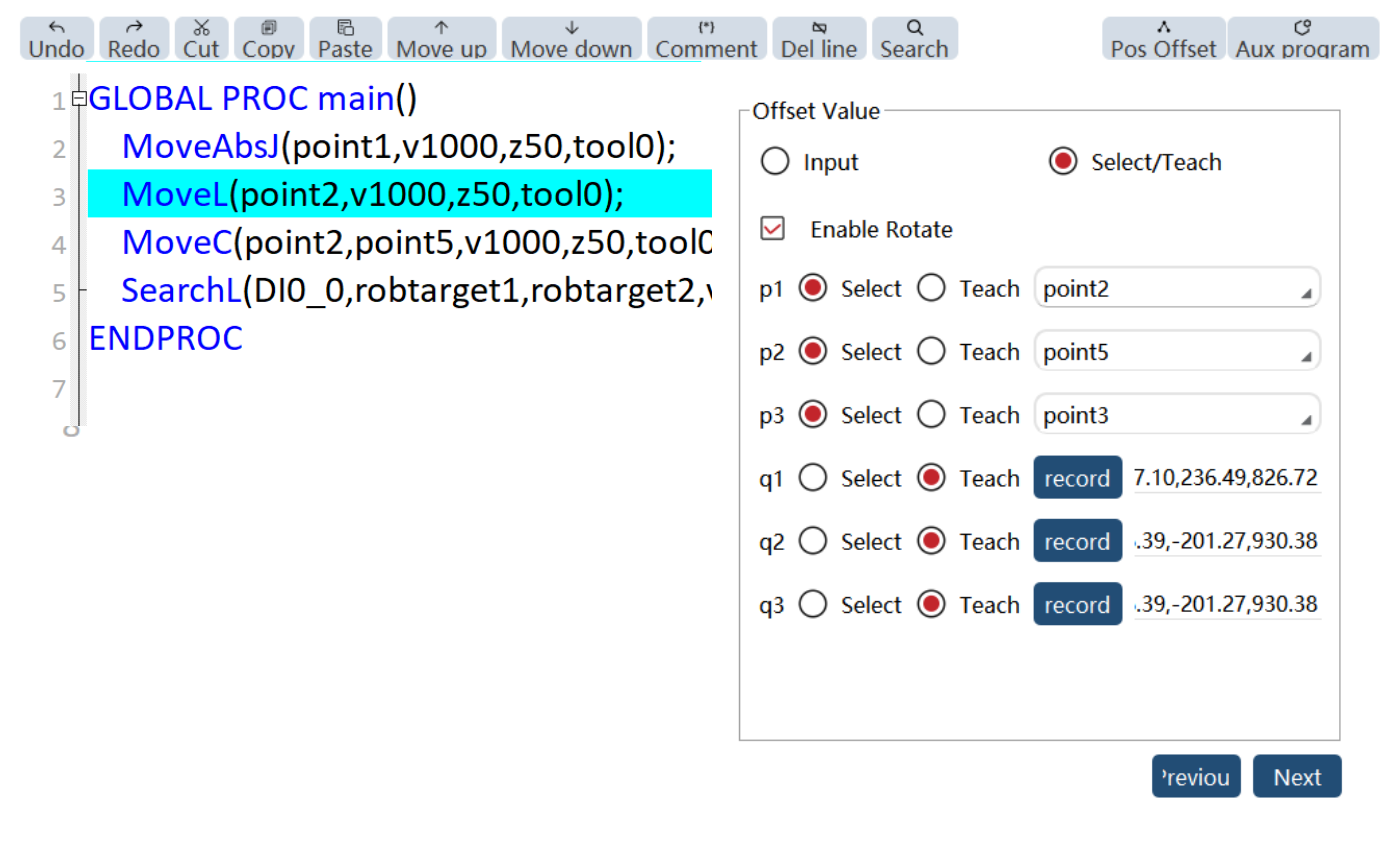Open the Aux program tool
1391x844 pixels.
click(x=1303, y=39)
